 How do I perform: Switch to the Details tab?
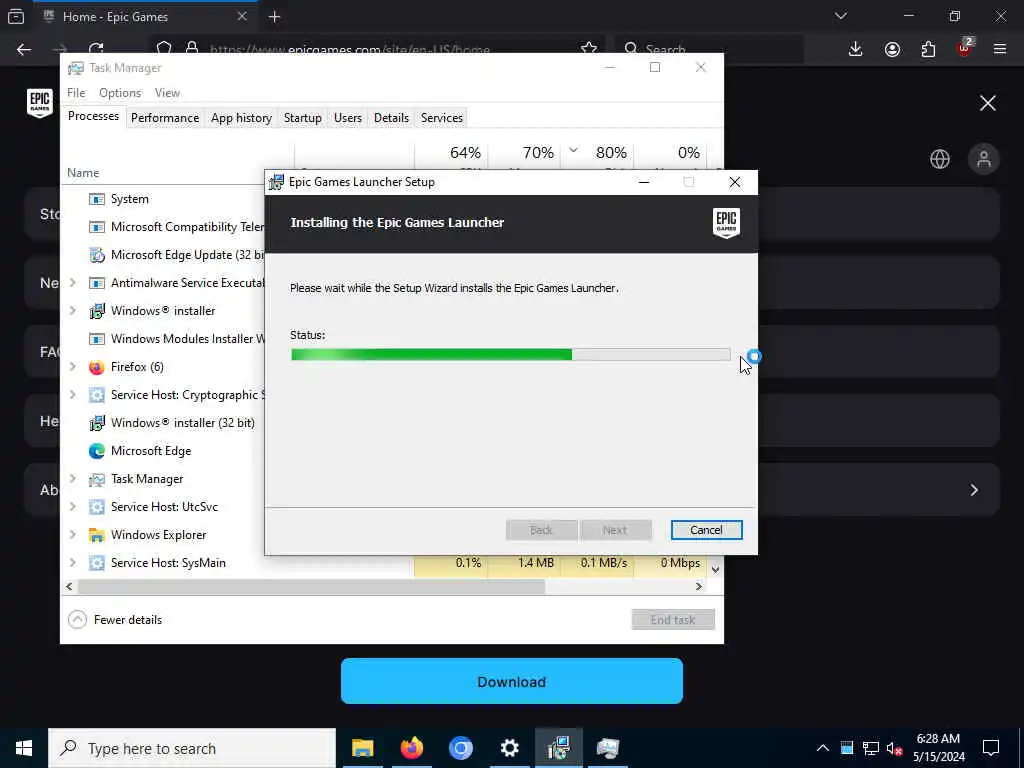pos(391,118)
